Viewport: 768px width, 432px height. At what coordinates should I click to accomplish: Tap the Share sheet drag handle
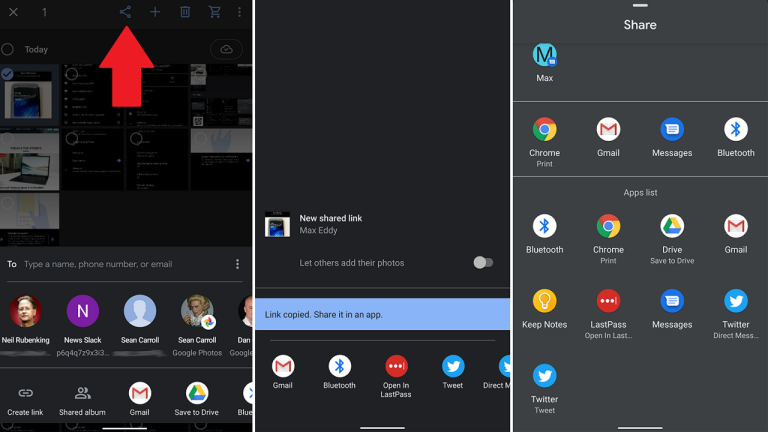640,5
